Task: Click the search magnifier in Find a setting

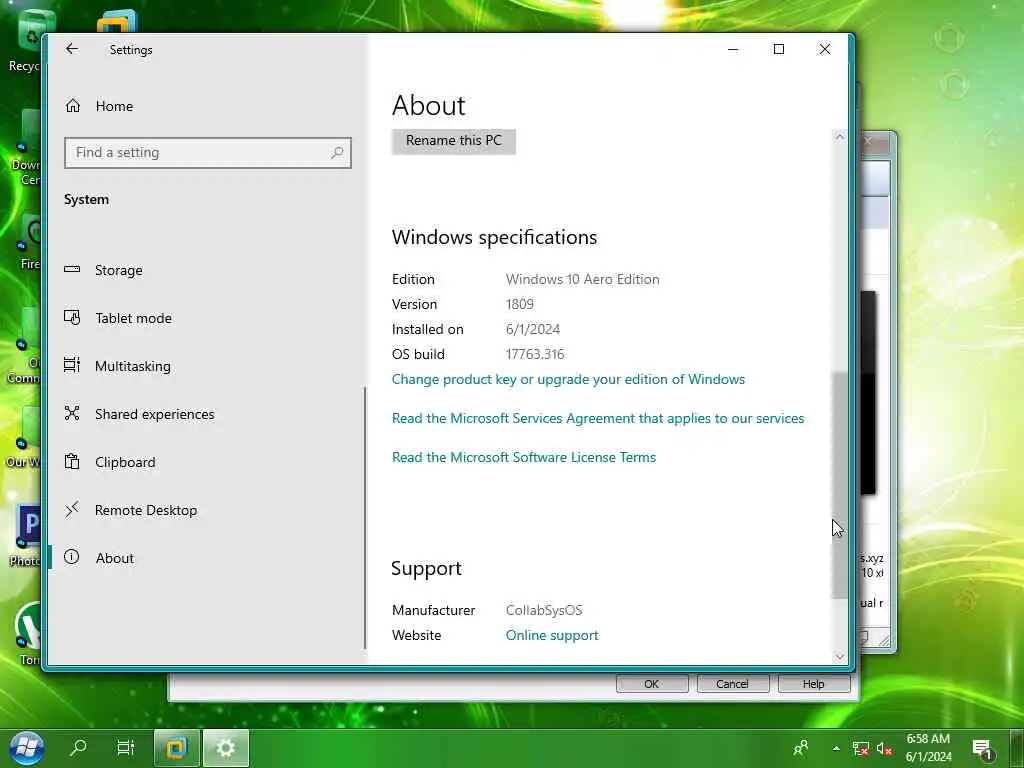Action: 337,153
